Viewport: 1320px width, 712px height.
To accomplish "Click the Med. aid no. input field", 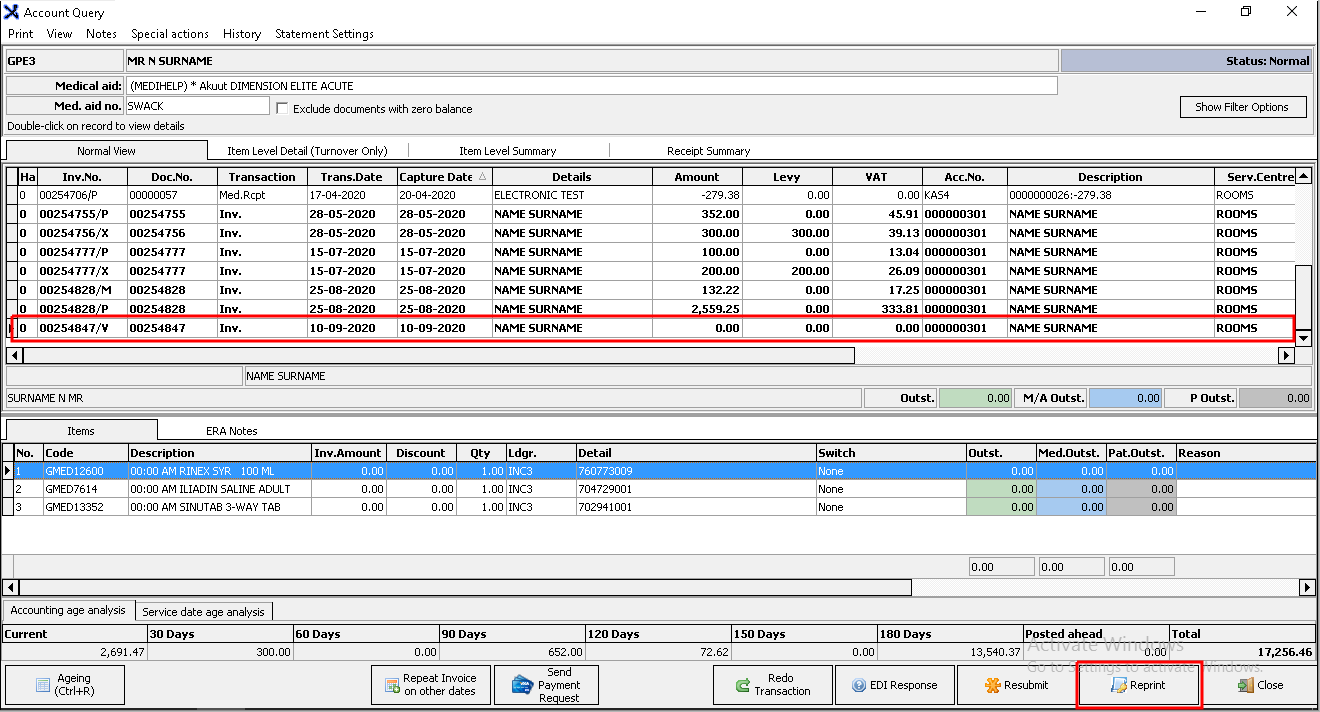I will pyautogui.click(x=198, y=106).
